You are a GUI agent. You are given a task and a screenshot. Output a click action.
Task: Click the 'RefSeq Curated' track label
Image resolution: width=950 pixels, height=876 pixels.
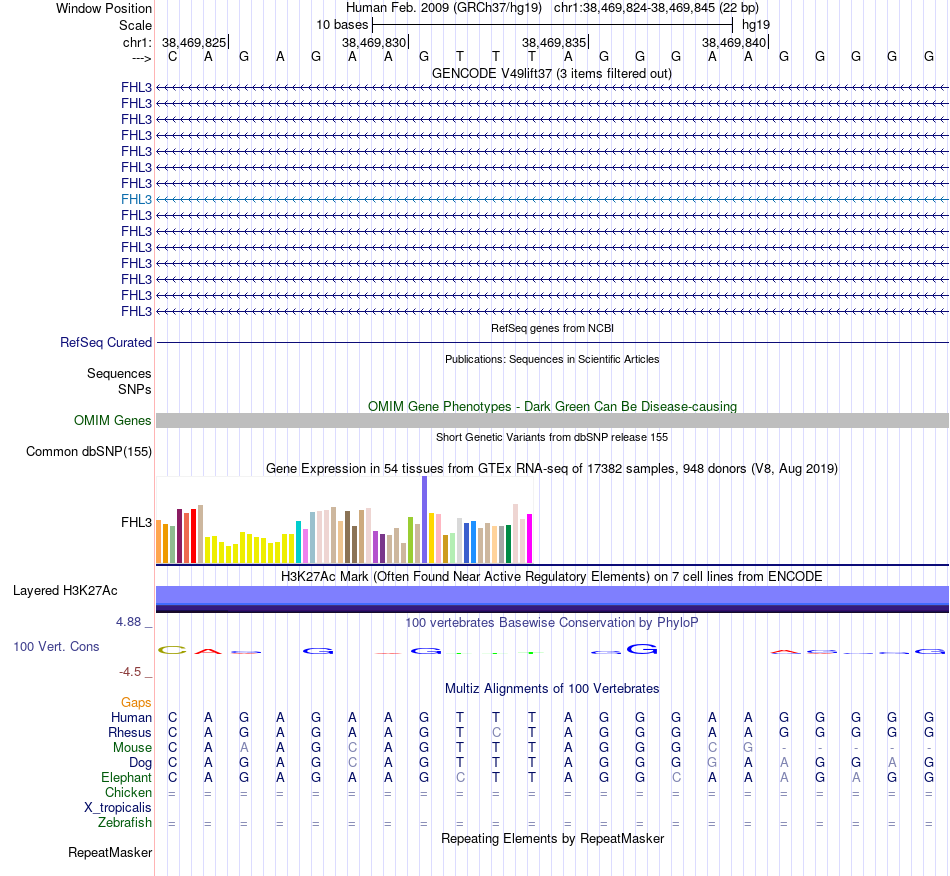coord(106,342)
